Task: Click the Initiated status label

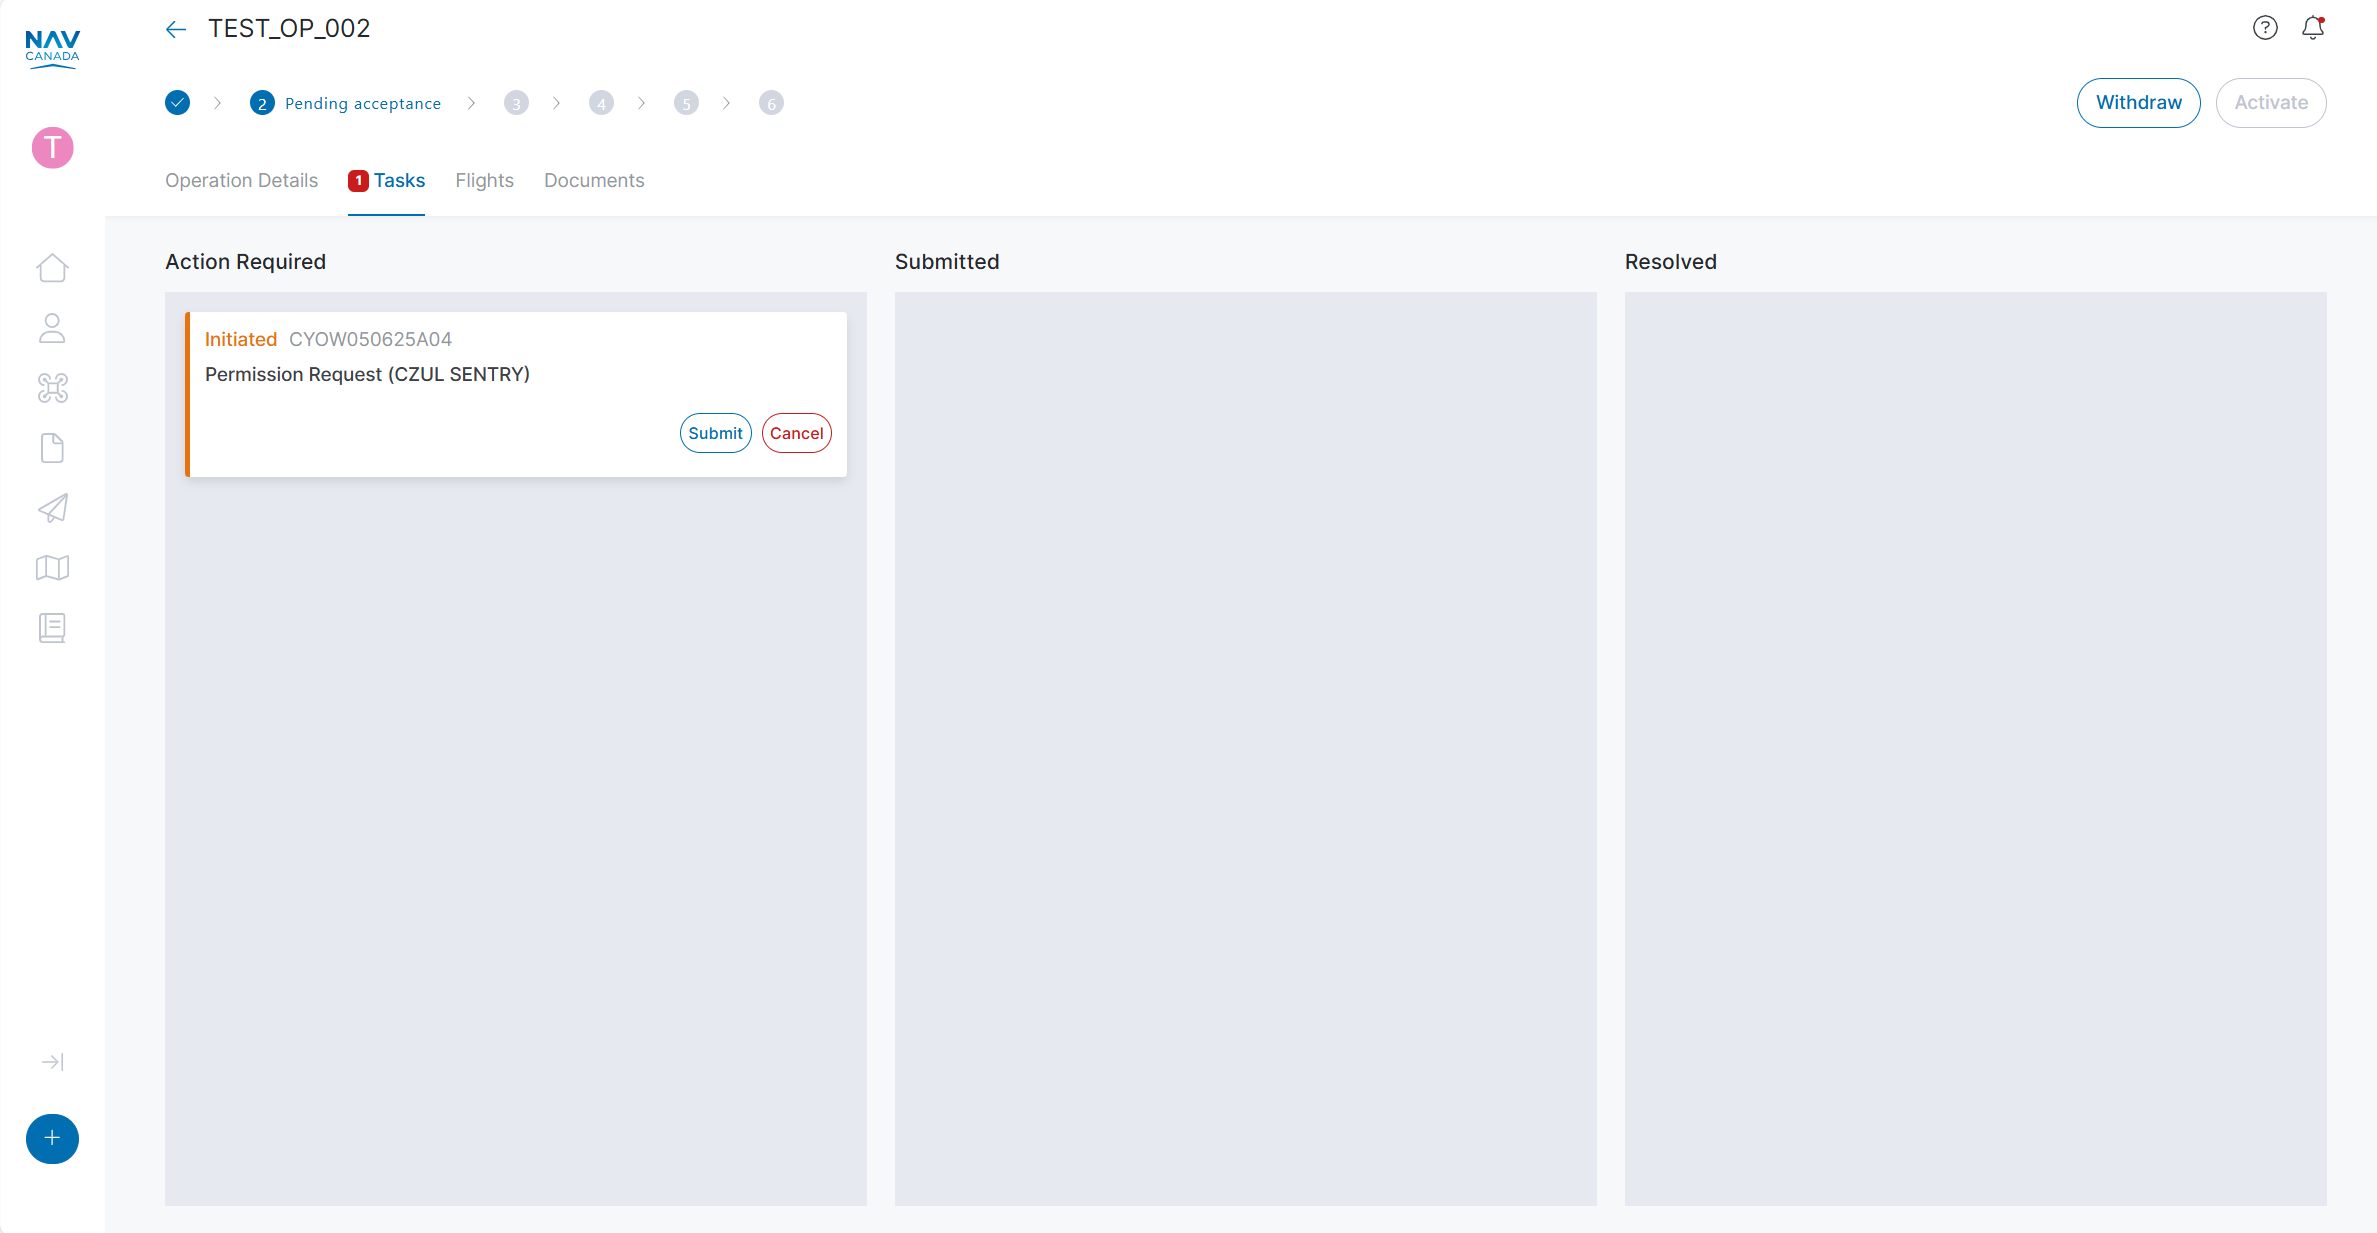Action: (x=240, y=340)
